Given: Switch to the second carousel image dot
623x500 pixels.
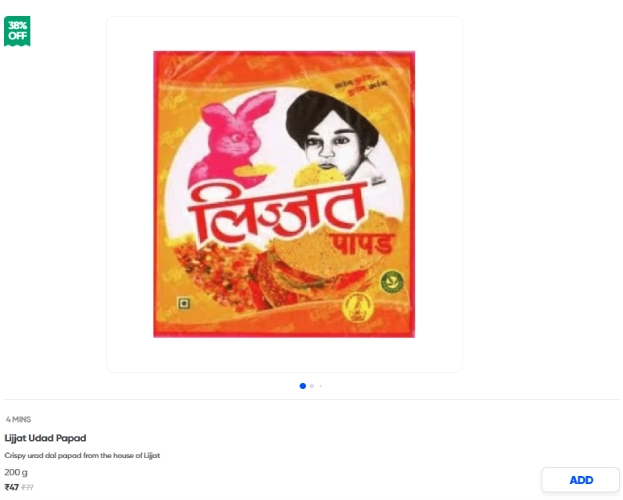Looking at the screenshot, I should click(312, 386).
